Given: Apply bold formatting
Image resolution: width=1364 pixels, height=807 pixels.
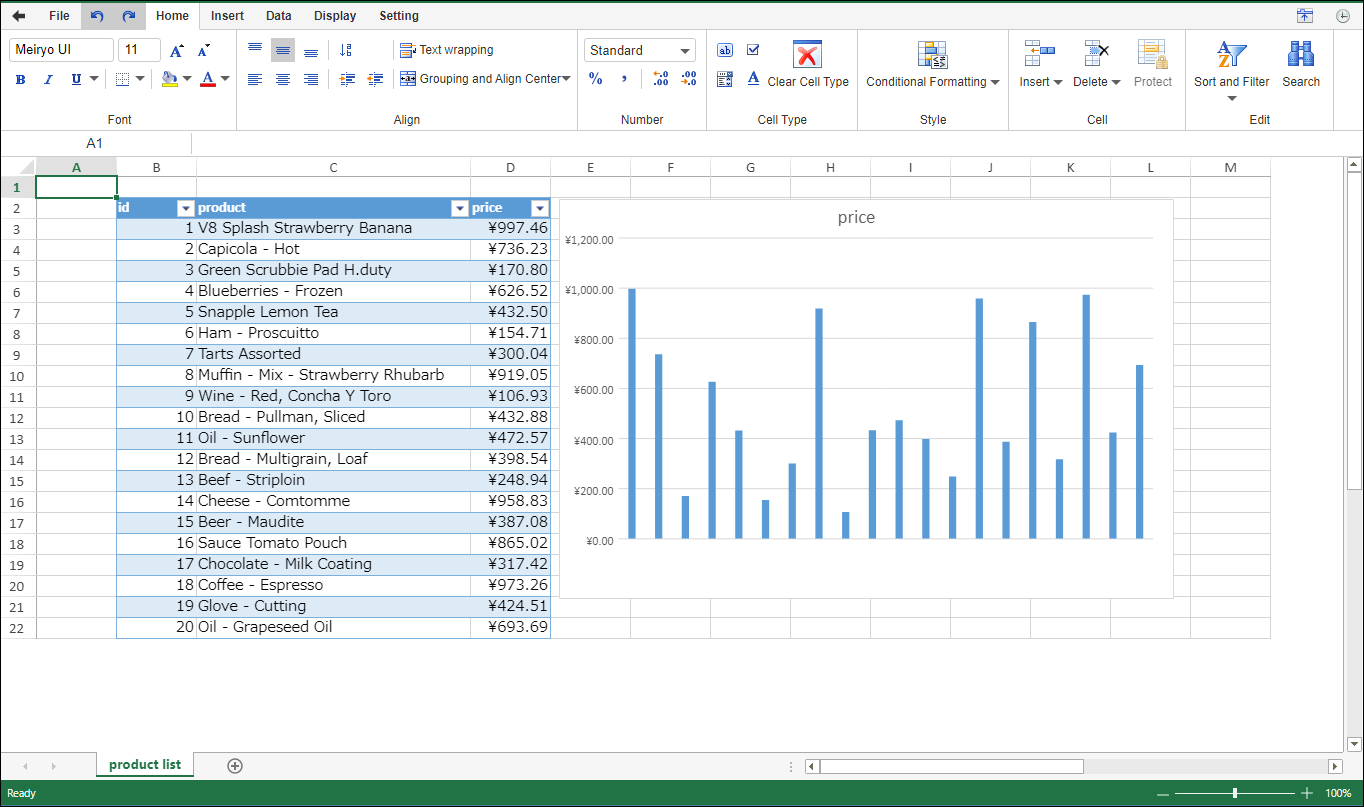Looking at the screenshot, I should pos(21,79).
